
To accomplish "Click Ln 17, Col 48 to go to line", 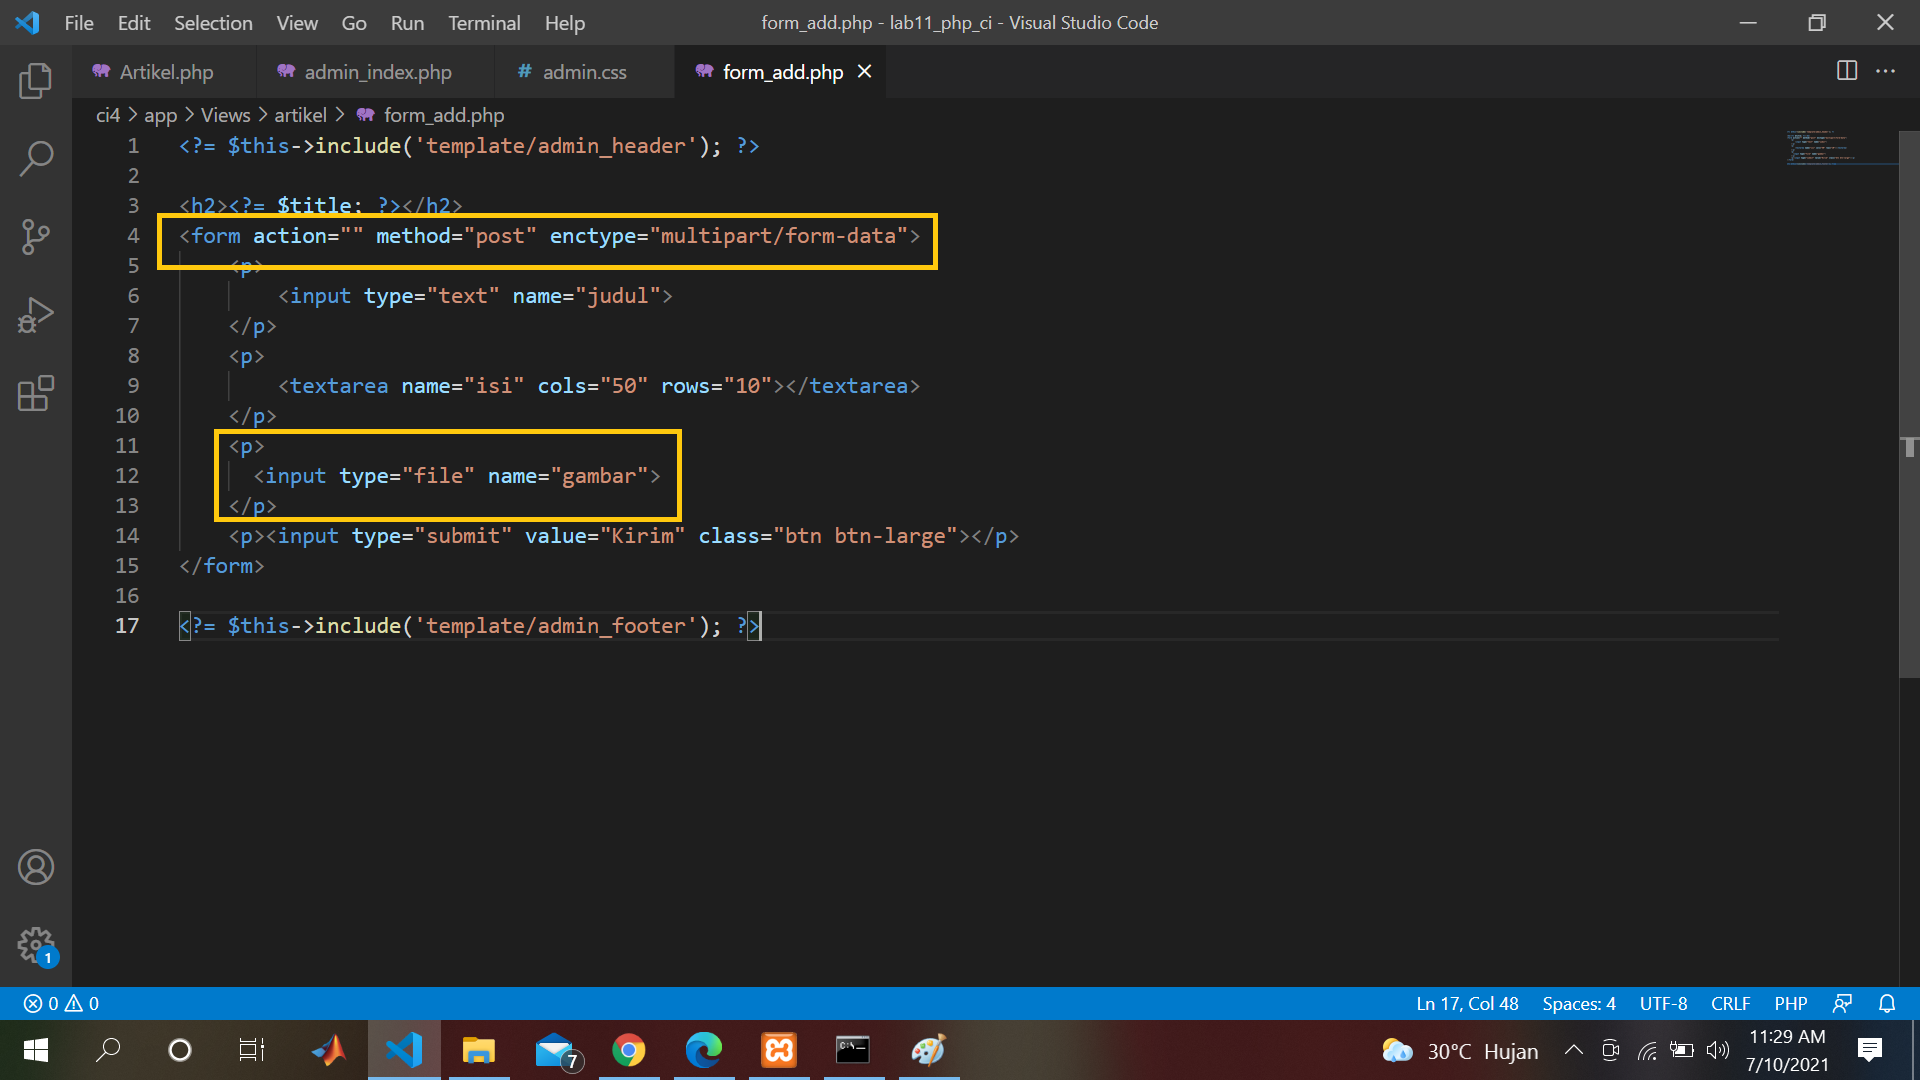I will click(x=1466, y=1003).
